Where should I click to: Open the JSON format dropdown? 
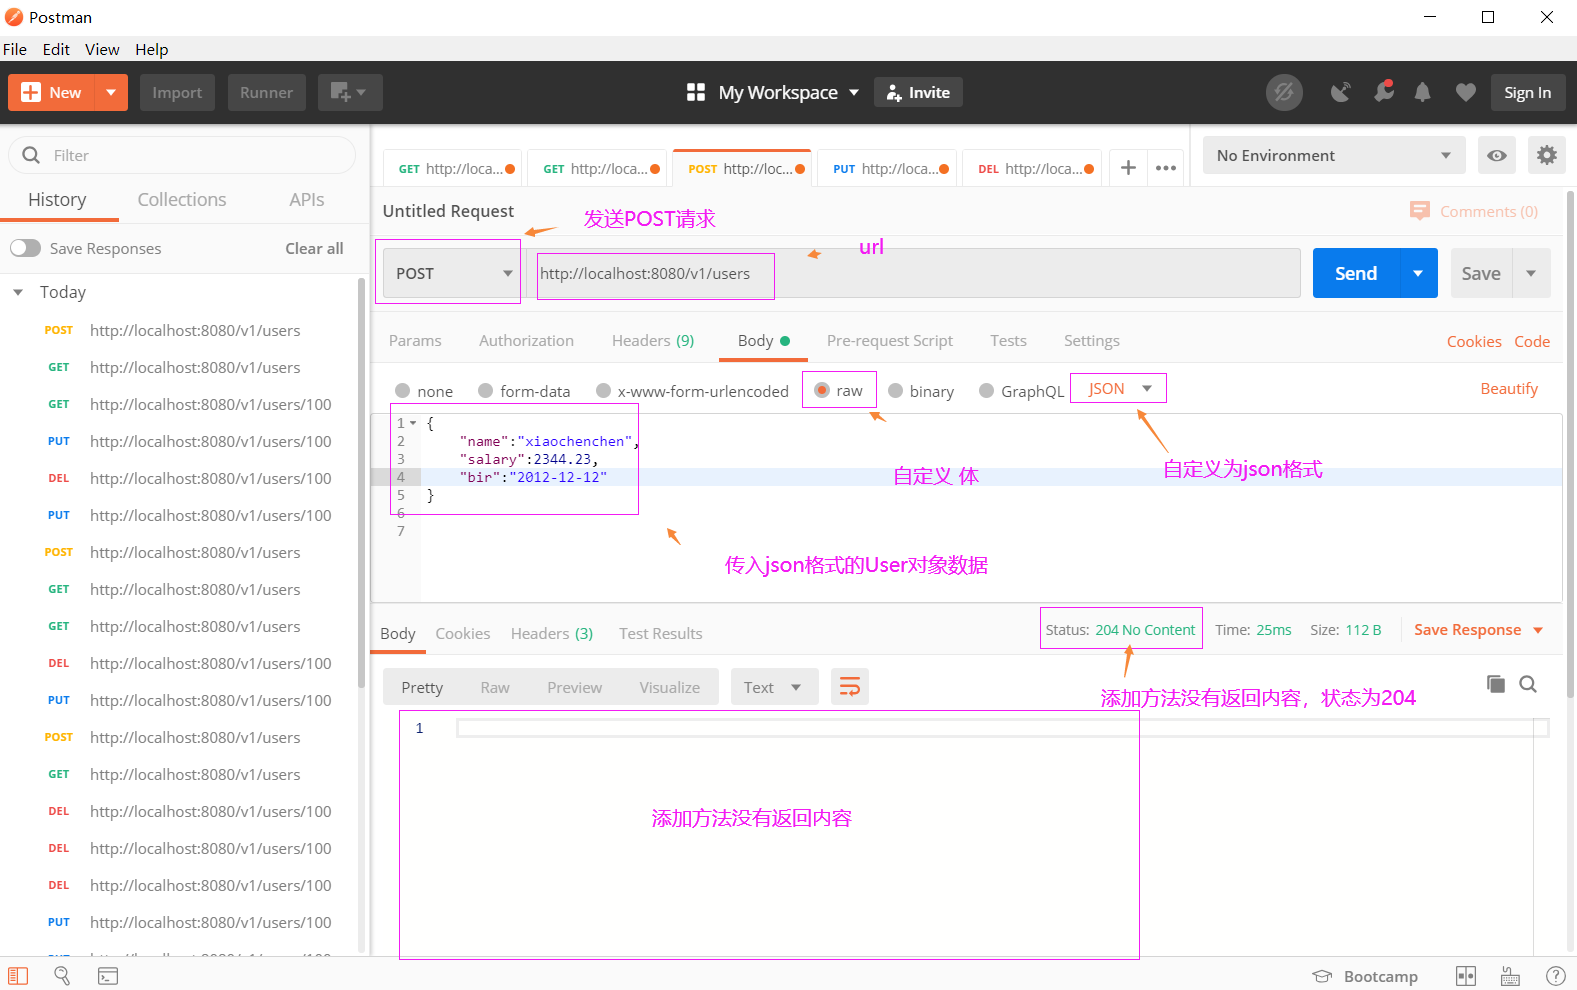[x=1119, y=388]
